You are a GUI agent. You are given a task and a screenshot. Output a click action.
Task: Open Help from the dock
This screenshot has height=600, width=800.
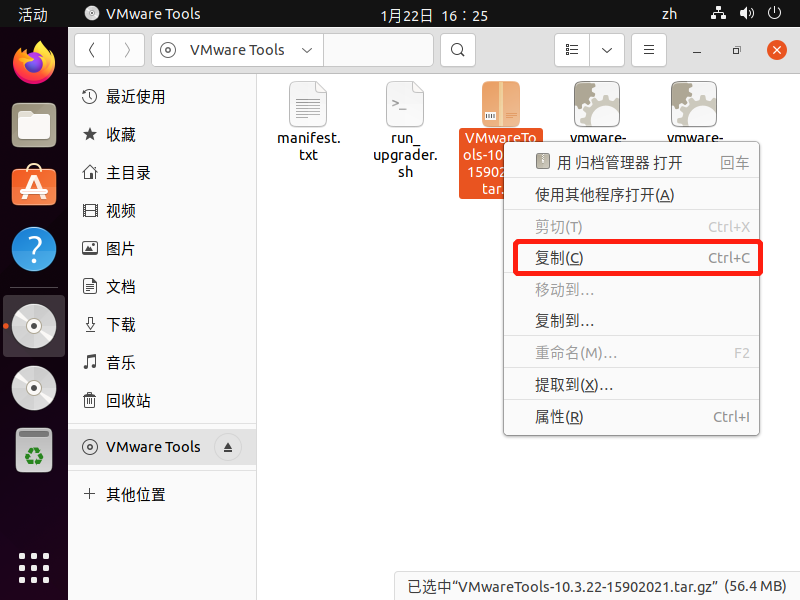34,249
